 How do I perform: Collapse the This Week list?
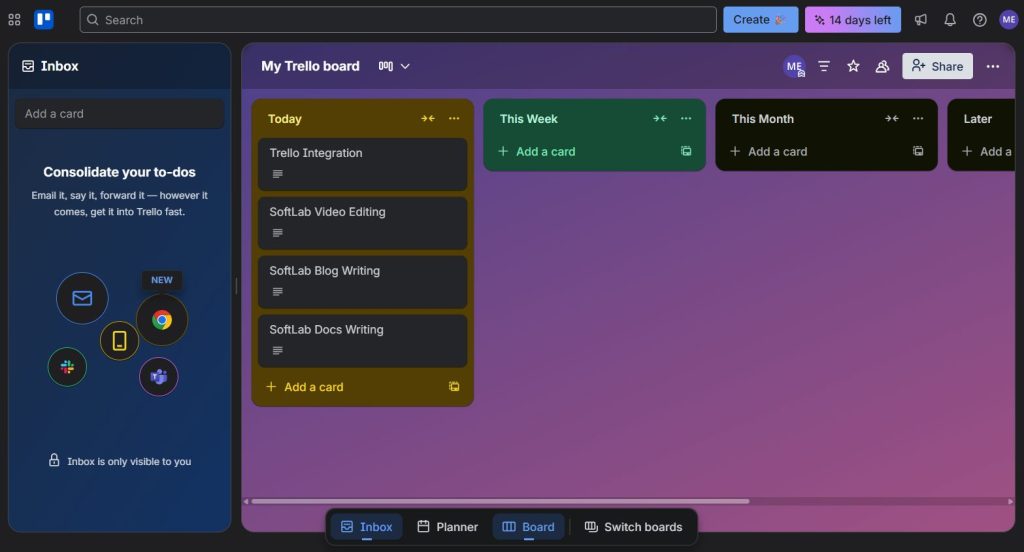pos(660,118)
